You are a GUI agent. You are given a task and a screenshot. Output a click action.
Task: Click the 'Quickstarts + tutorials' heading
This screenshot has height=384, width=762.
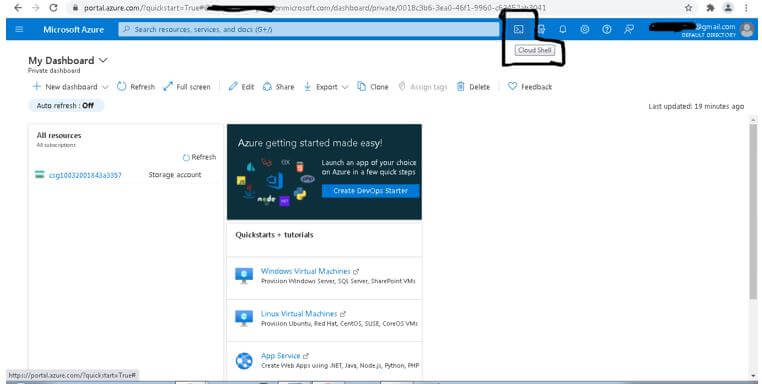[x=274, y=235]
